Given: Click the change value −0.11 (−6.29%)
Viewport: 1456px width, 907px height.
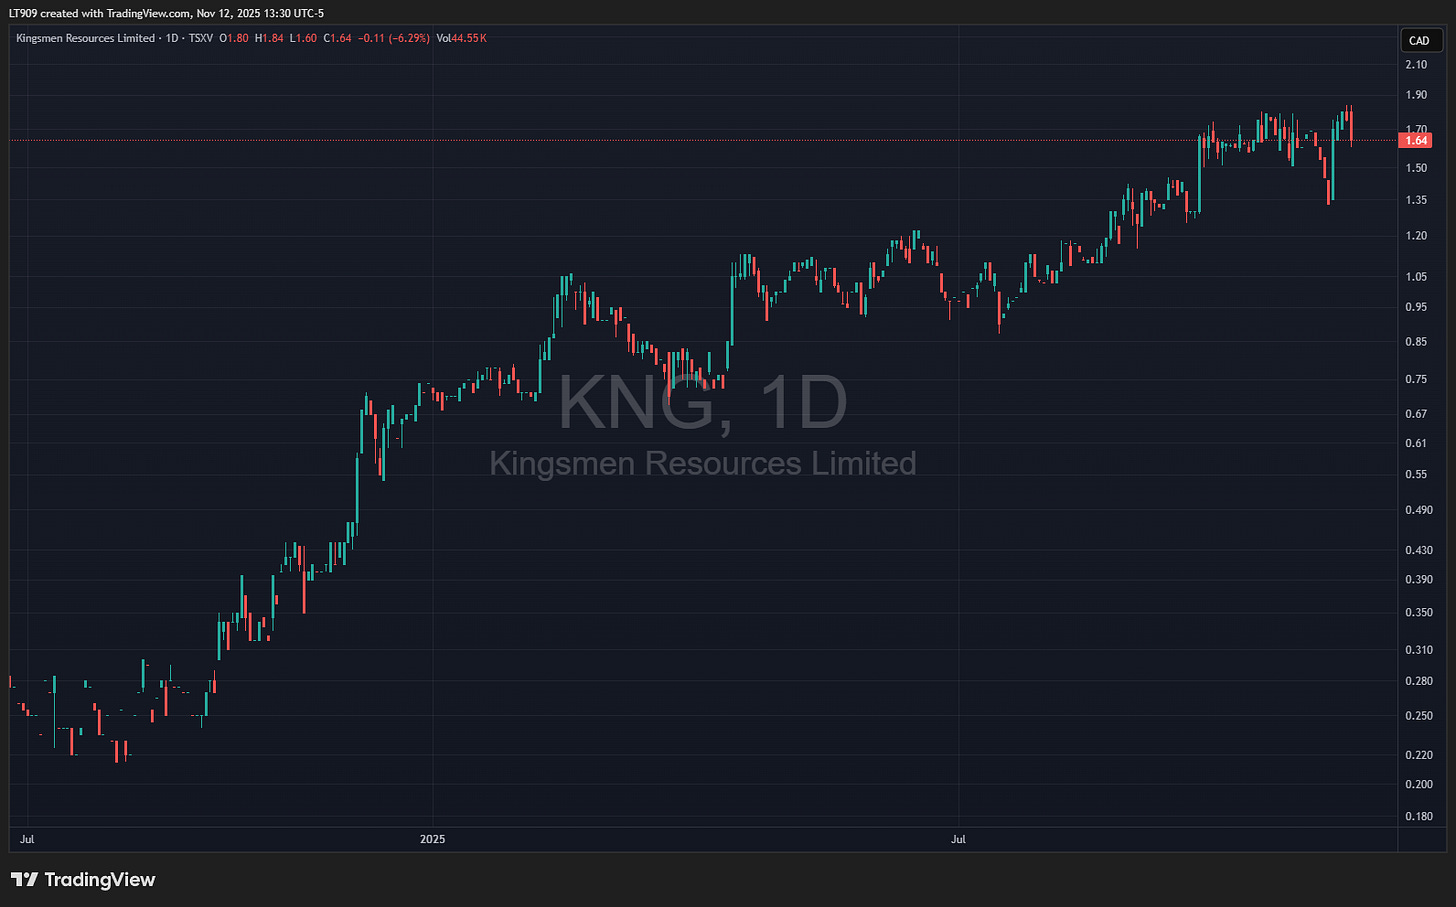Looking at the screenshot, I should [395, 38].
